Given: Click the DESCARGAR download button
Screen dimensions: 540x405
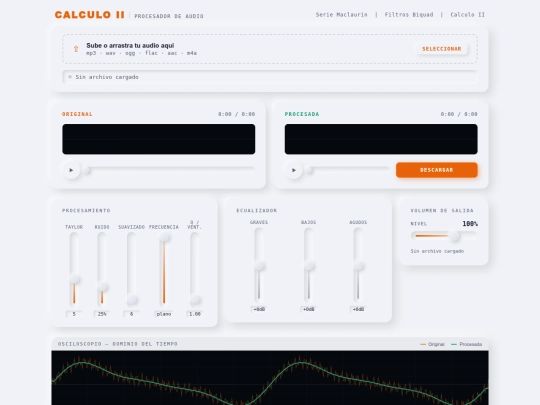Looking at the screenshot, I should pyautogui.click(x=437, y=170).
